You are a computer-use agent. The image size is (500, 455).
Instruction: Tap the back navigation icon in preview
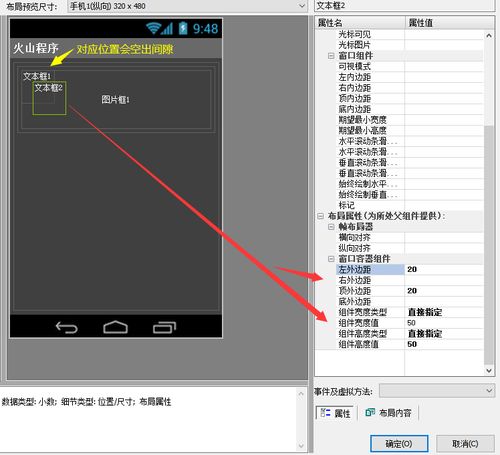pos(67,327)
